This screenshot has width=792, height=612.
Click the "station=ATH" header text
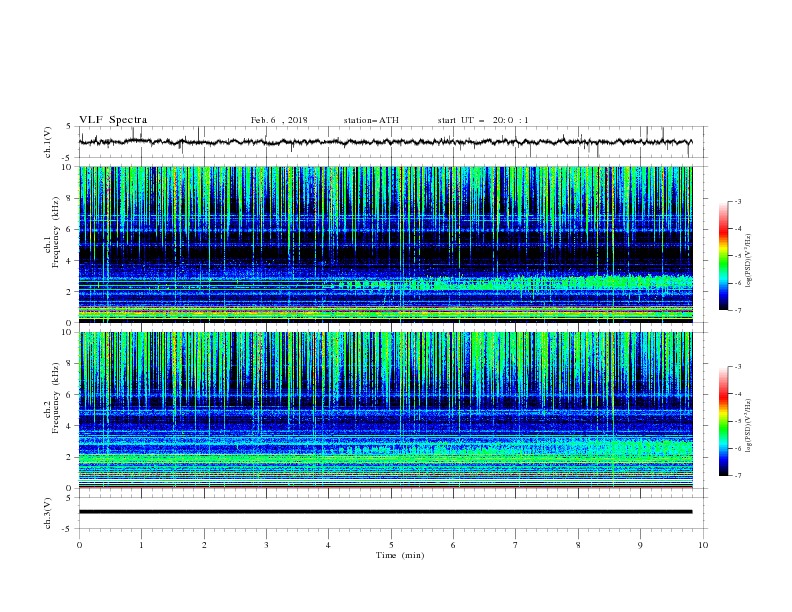(371, 120)
